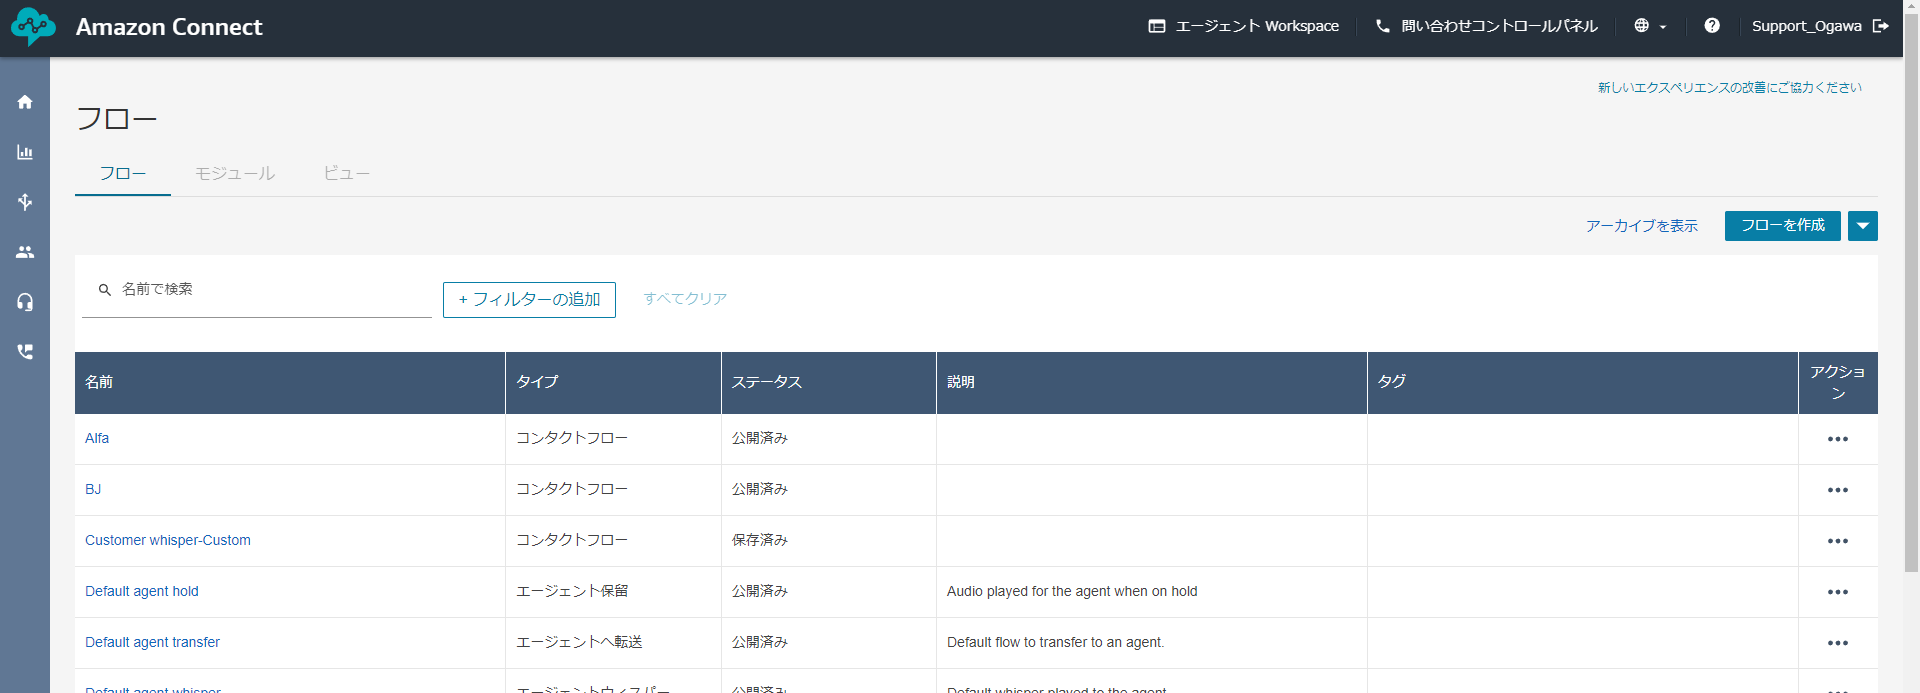The image size is (1920, 693).
Task: Click the logout icon next to Support_Ogawa
Action: [x=1881, y=26]
